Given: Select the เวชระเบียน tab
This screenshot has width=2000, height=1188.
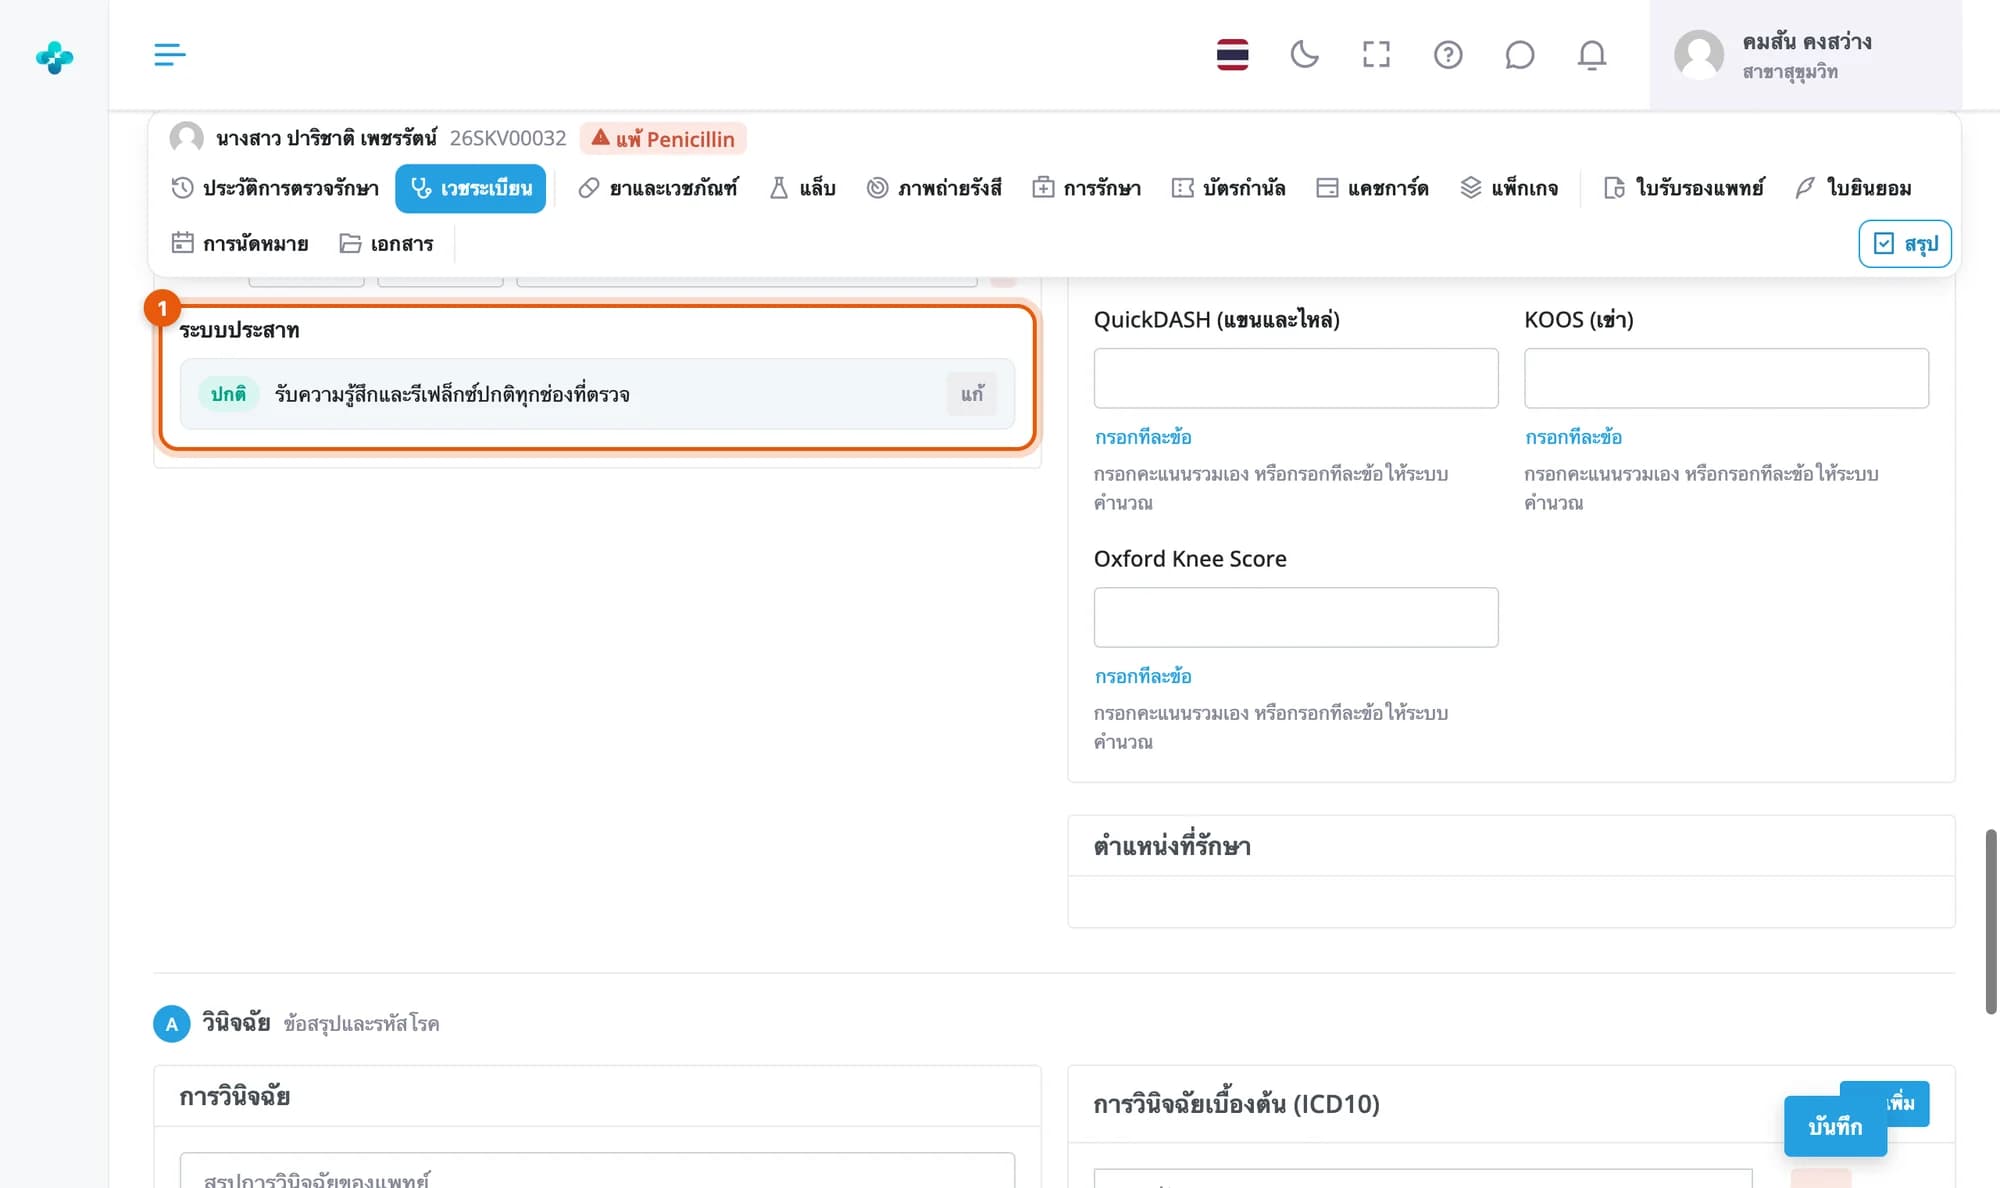Looking at the screenshot, I should (470, 188).
